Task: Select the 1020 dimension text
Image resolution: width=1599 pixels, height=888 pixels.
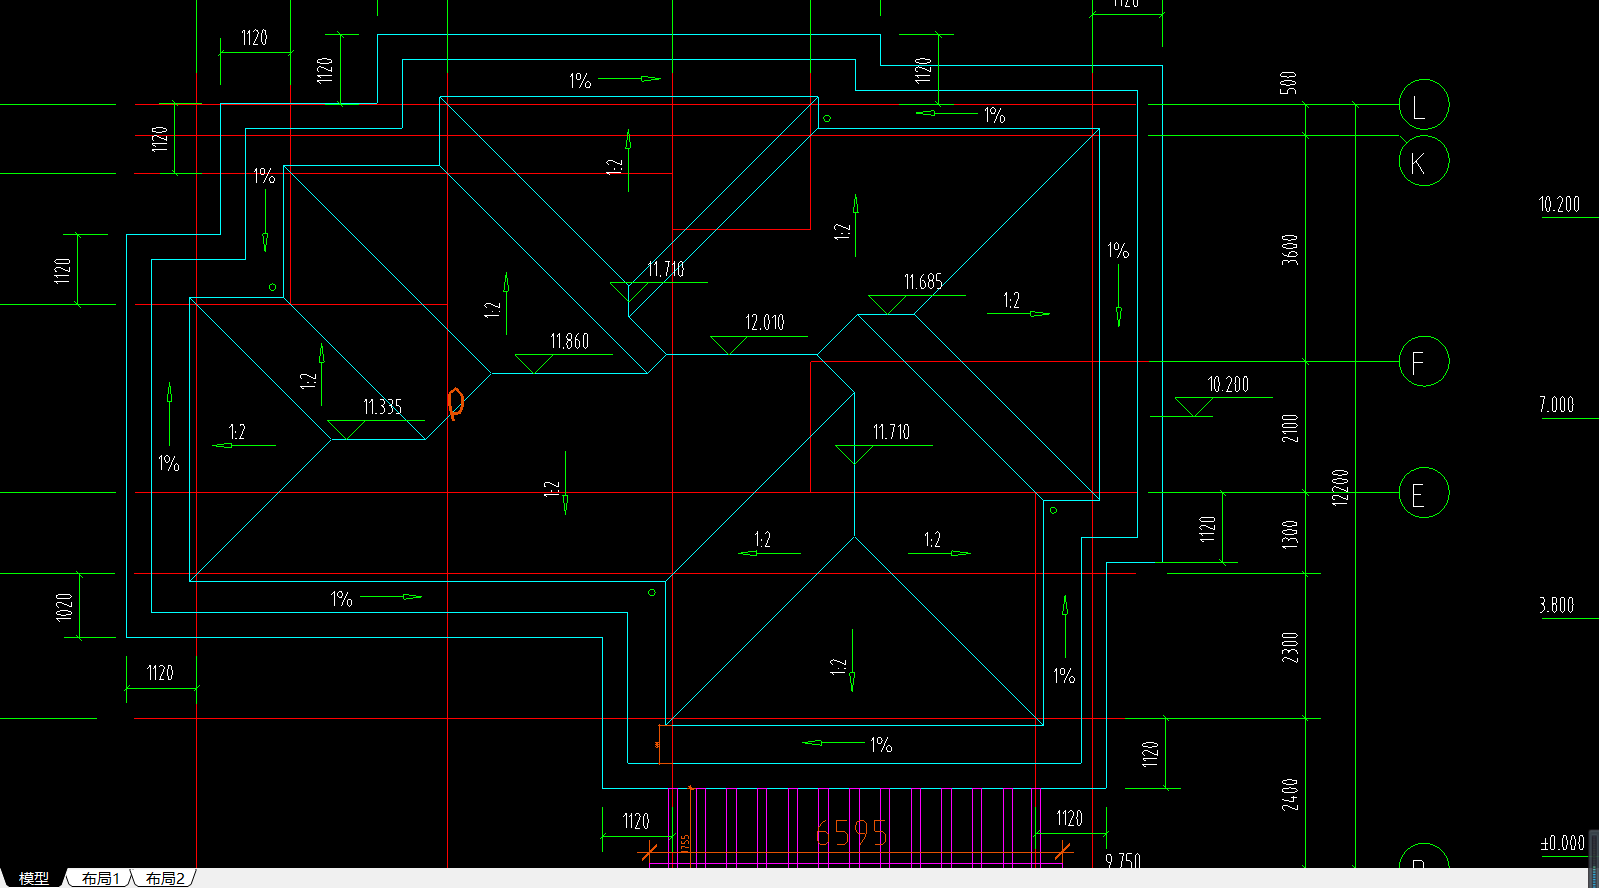Action: coord(64,607)
